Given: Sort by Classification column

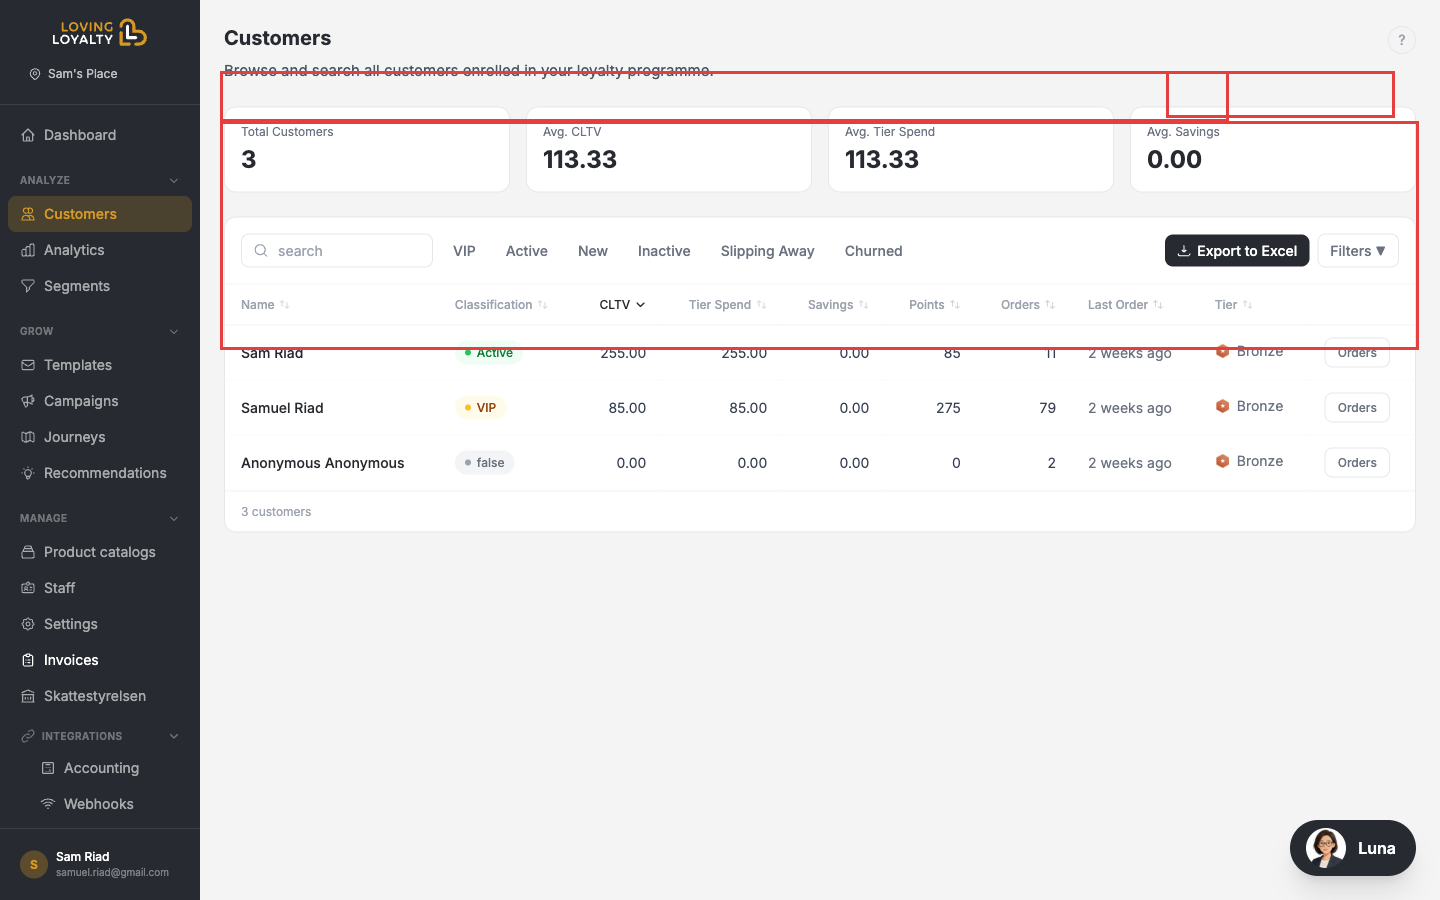Looking at the screenshot, I should pyautogui.click(x=501, y=305).
